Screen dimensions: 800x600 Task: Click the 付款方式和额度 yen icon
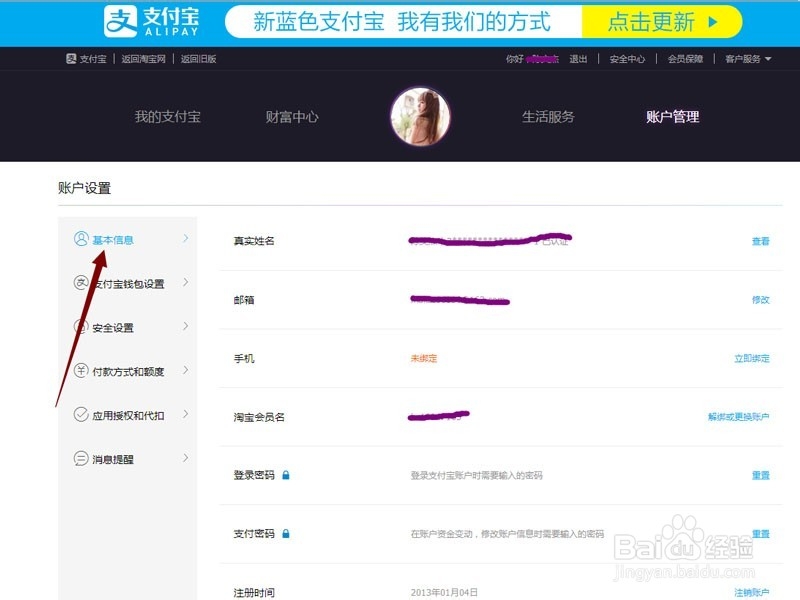tap(81, 370)
